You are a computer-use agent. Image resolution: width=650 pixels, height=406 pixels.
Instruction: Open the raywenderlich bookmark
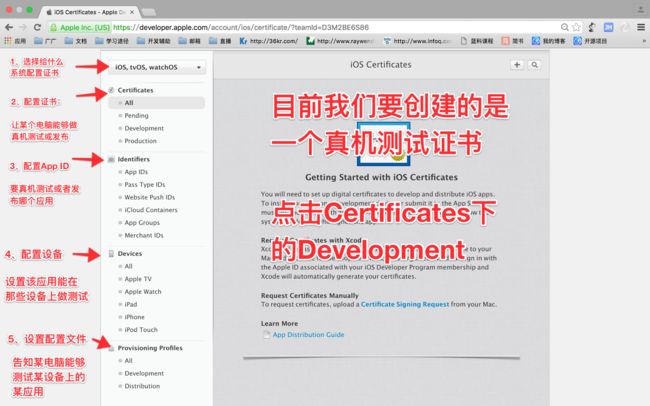tap(340, 41)
